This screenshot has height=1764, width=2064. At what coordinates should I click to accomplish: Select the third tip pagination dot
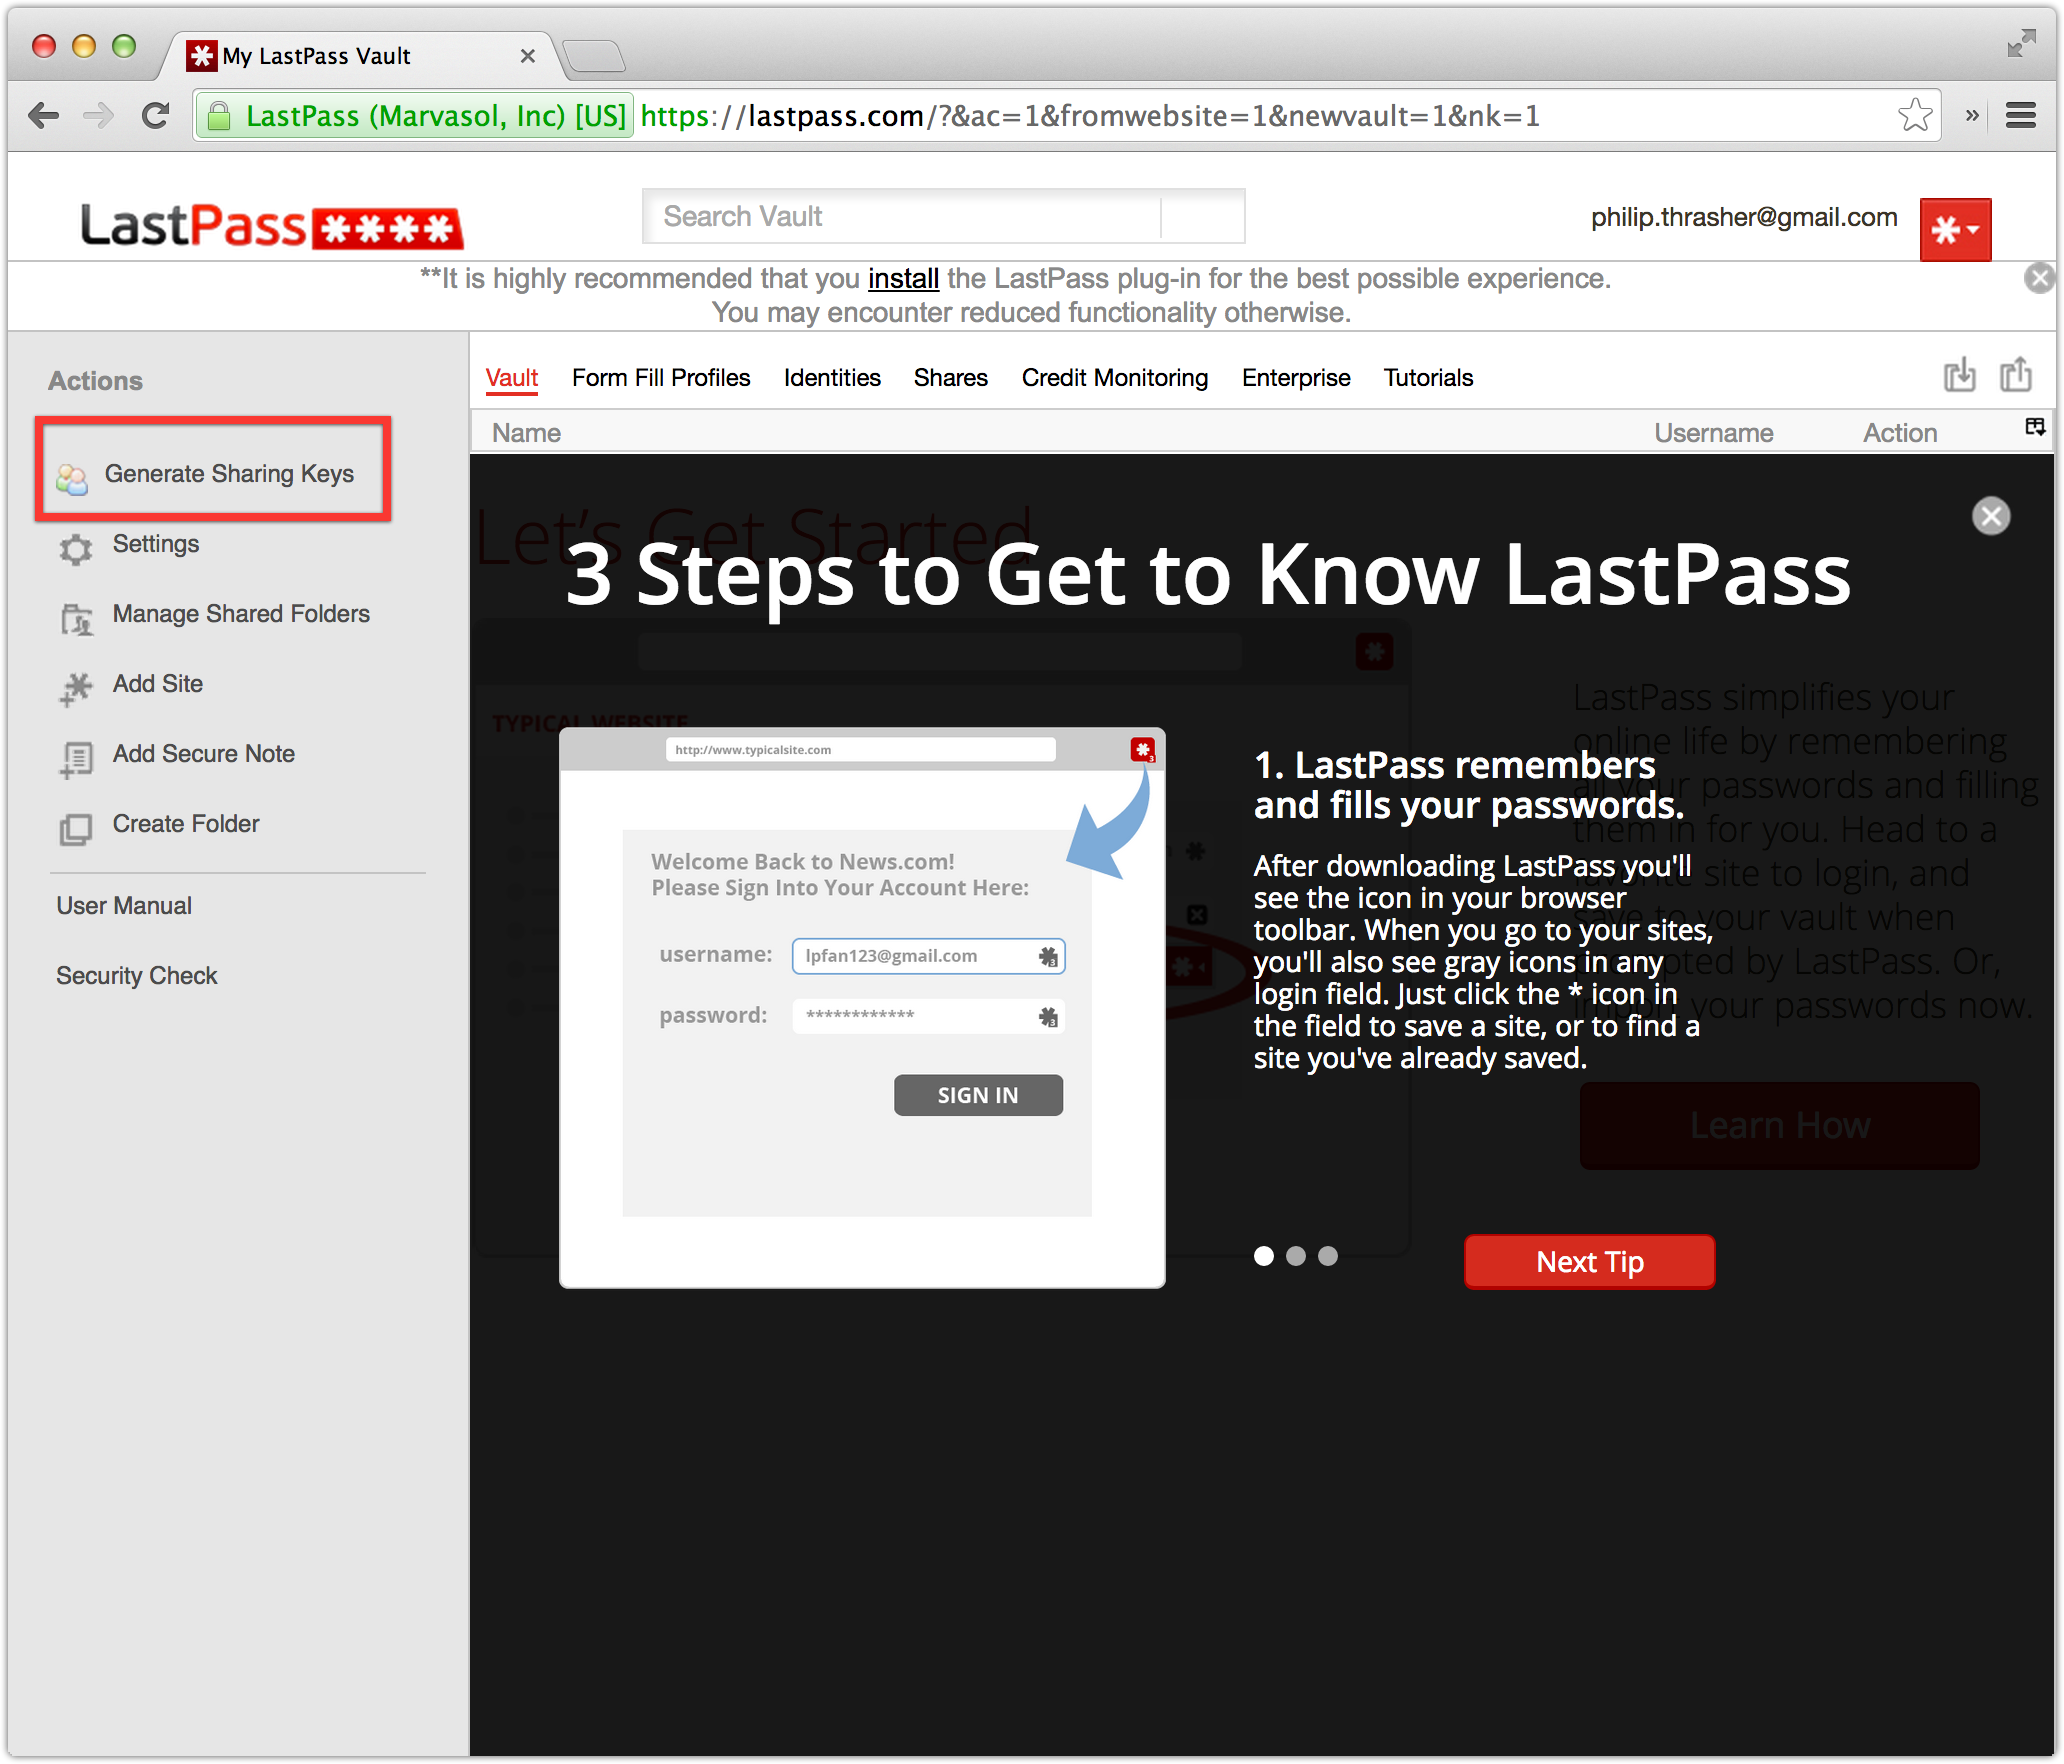click(1328, 1256)
